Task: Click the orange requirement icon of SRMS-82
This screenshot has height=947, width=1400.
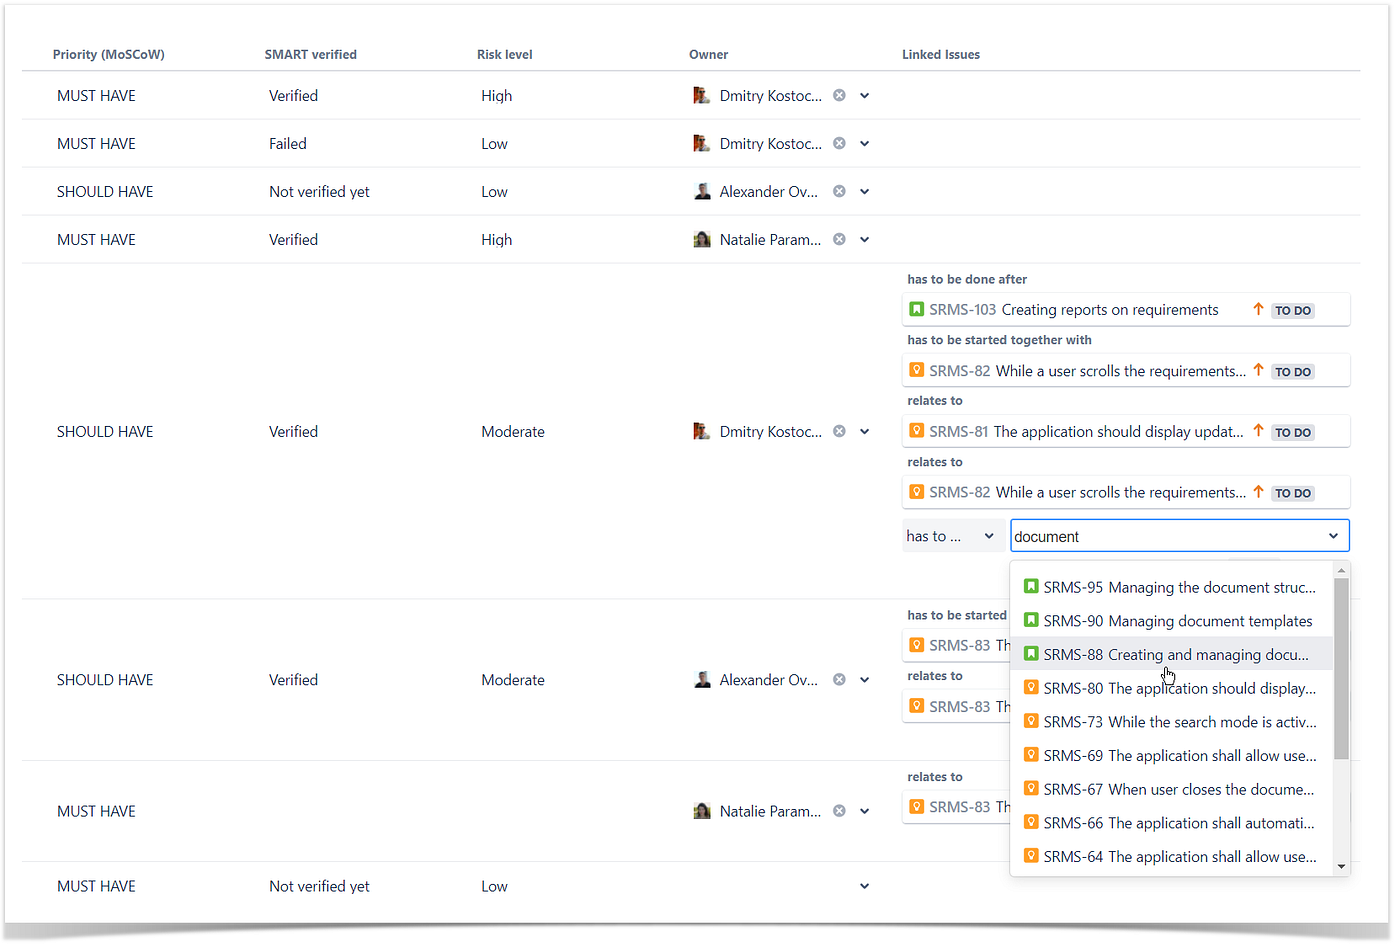Action: (x=916, y=370)
